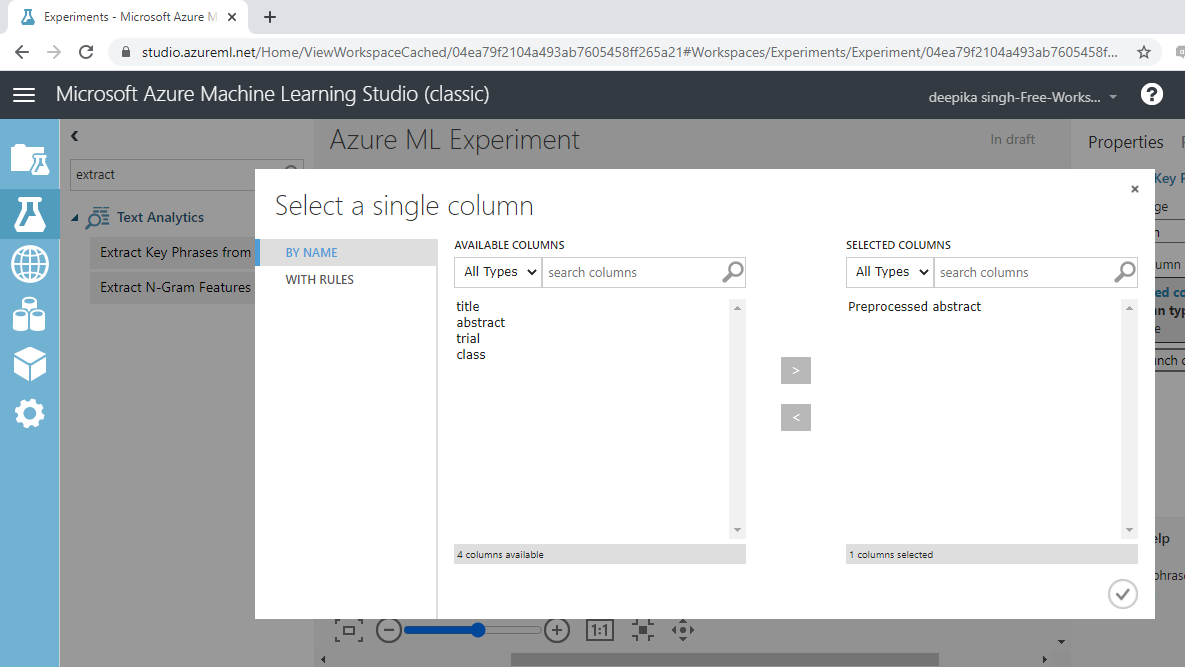The image size is (1185, 667).
Task: Select 'trial' in available columns
Action: [x=468, y=338]
